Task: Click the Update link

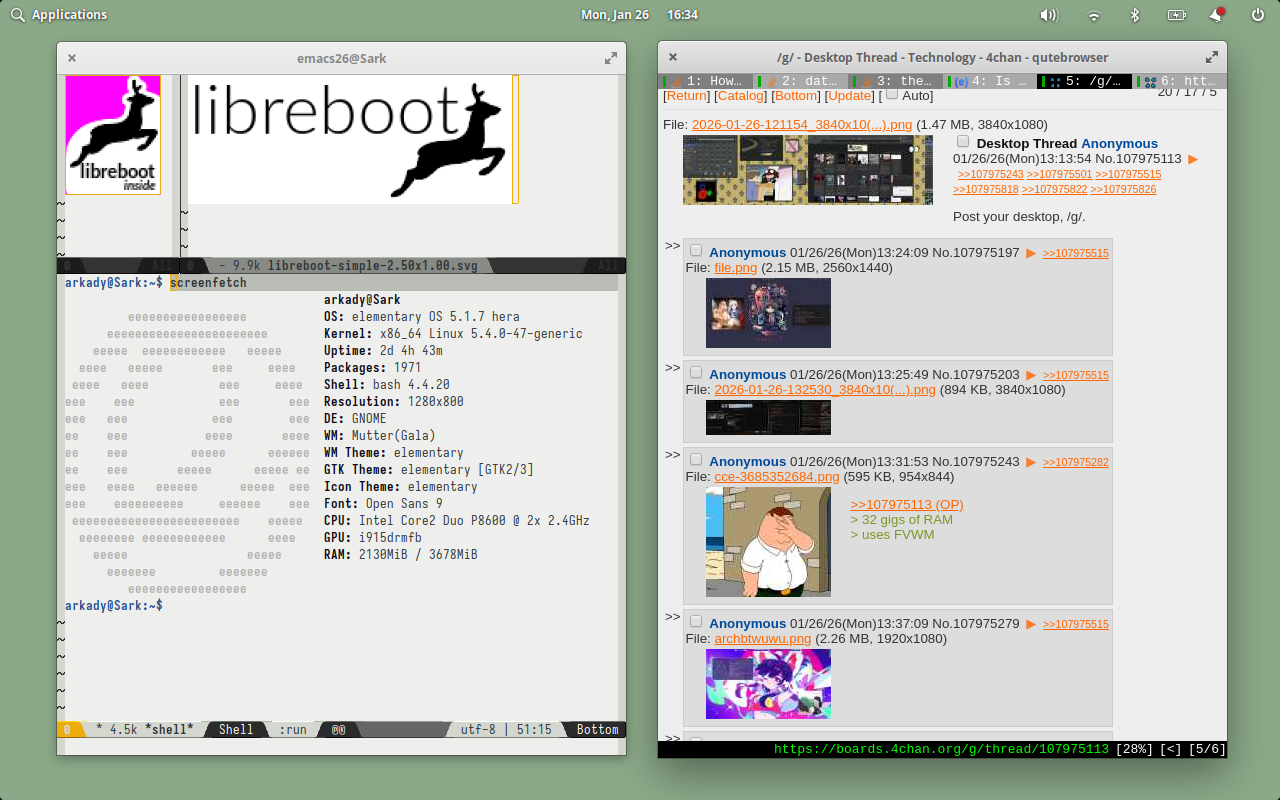Action: (850, 96)
